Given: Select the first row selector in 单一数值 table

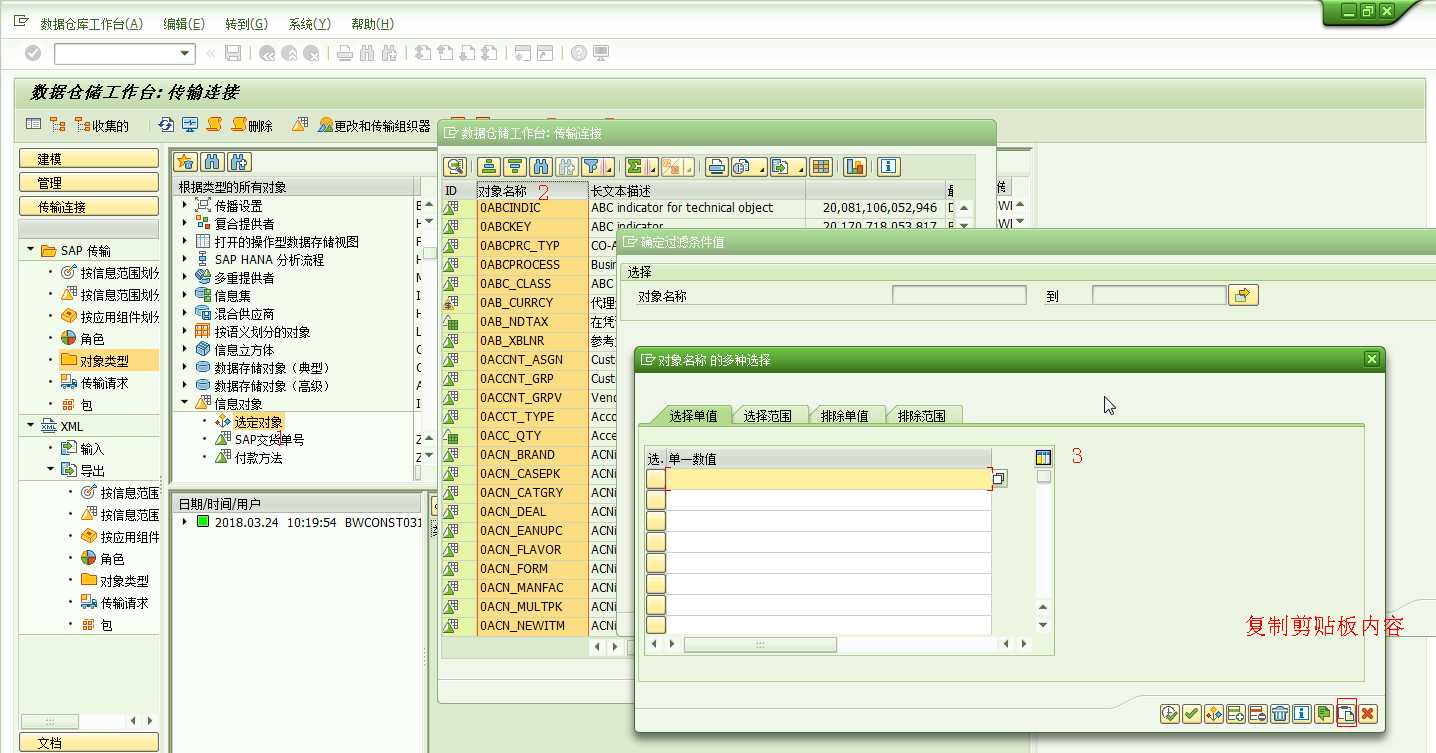Looking at the screenshot, I should [655, 479].
